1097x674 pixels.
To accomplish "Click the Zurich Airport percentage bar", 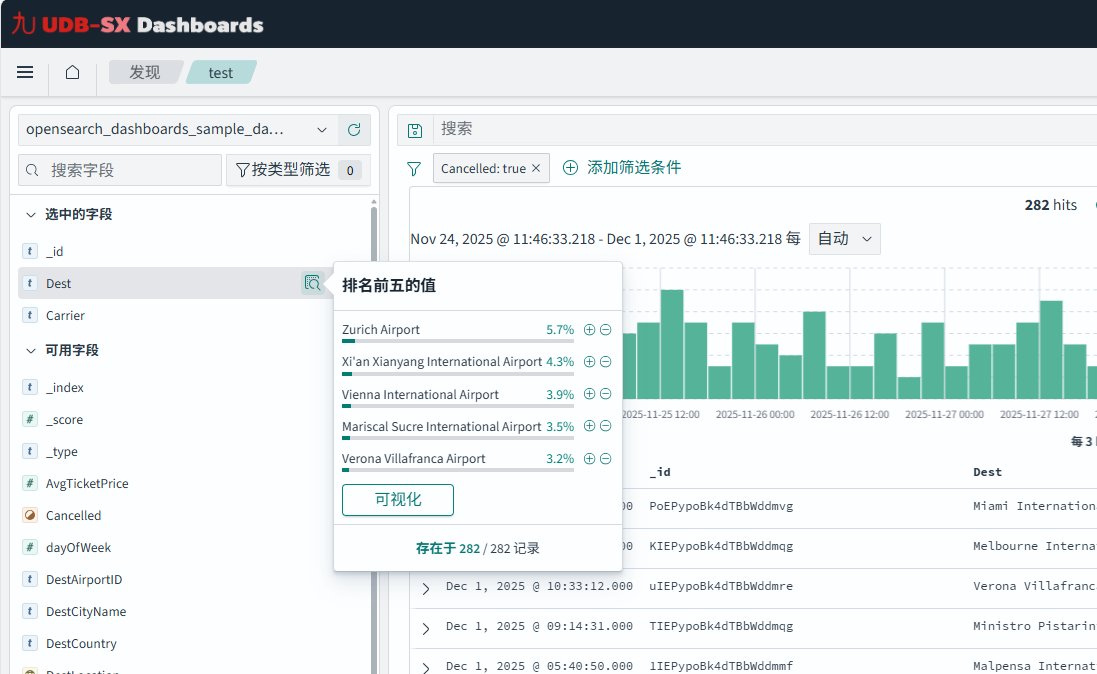I will 457,341.
